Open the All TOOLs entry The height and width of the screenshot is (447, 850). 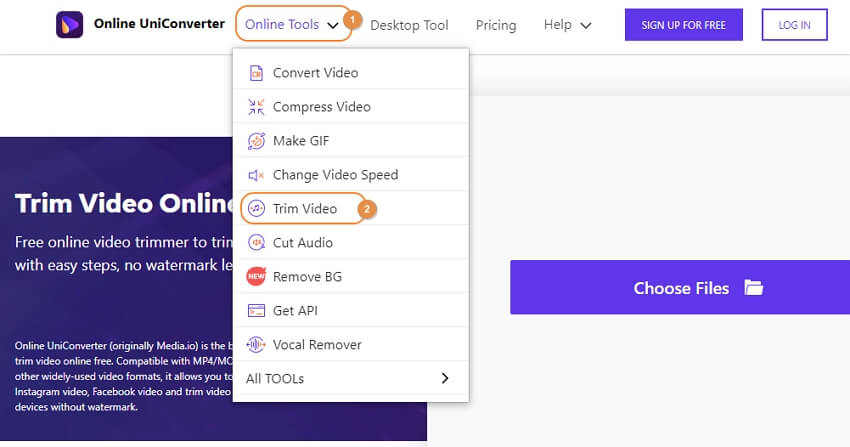pos(351,378)
